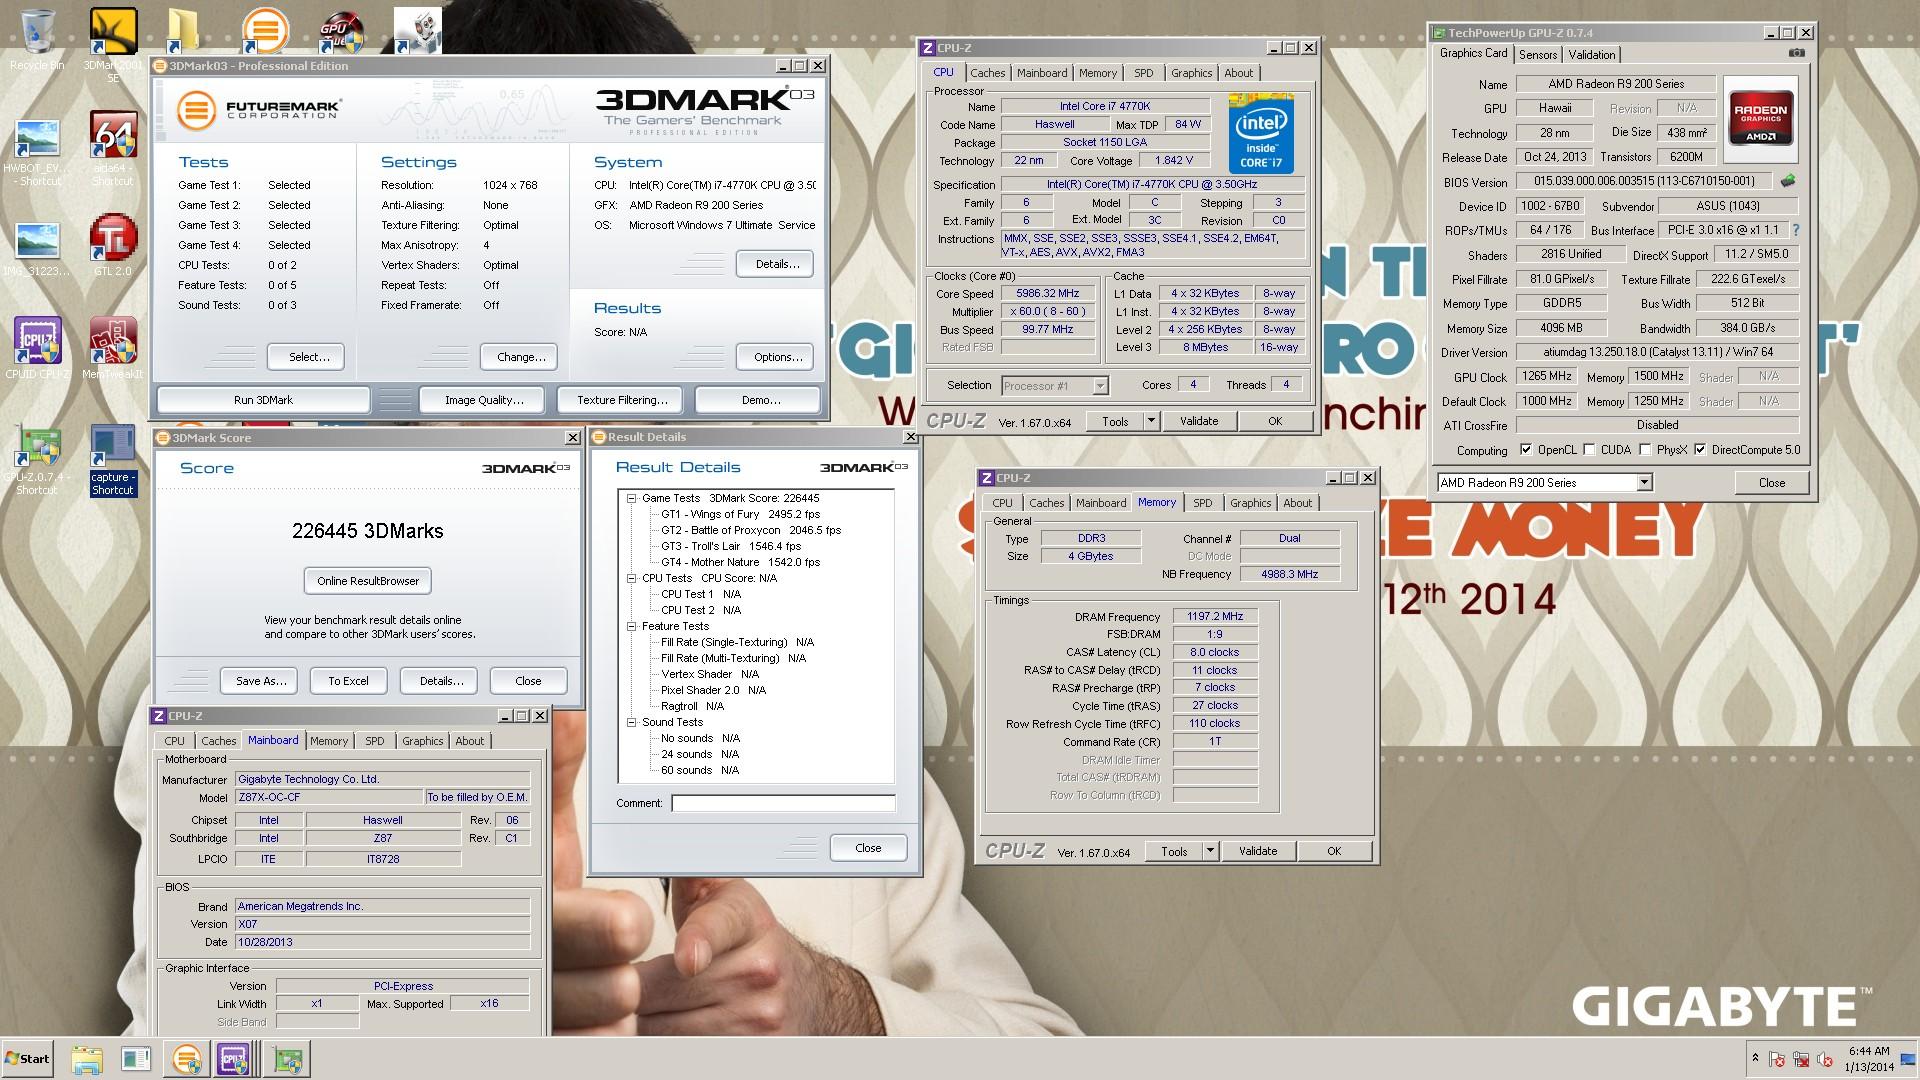The height and width of the screenshot is (1080, 1920).
Task: Click Change... button under Settings
Action: [521, 357]
